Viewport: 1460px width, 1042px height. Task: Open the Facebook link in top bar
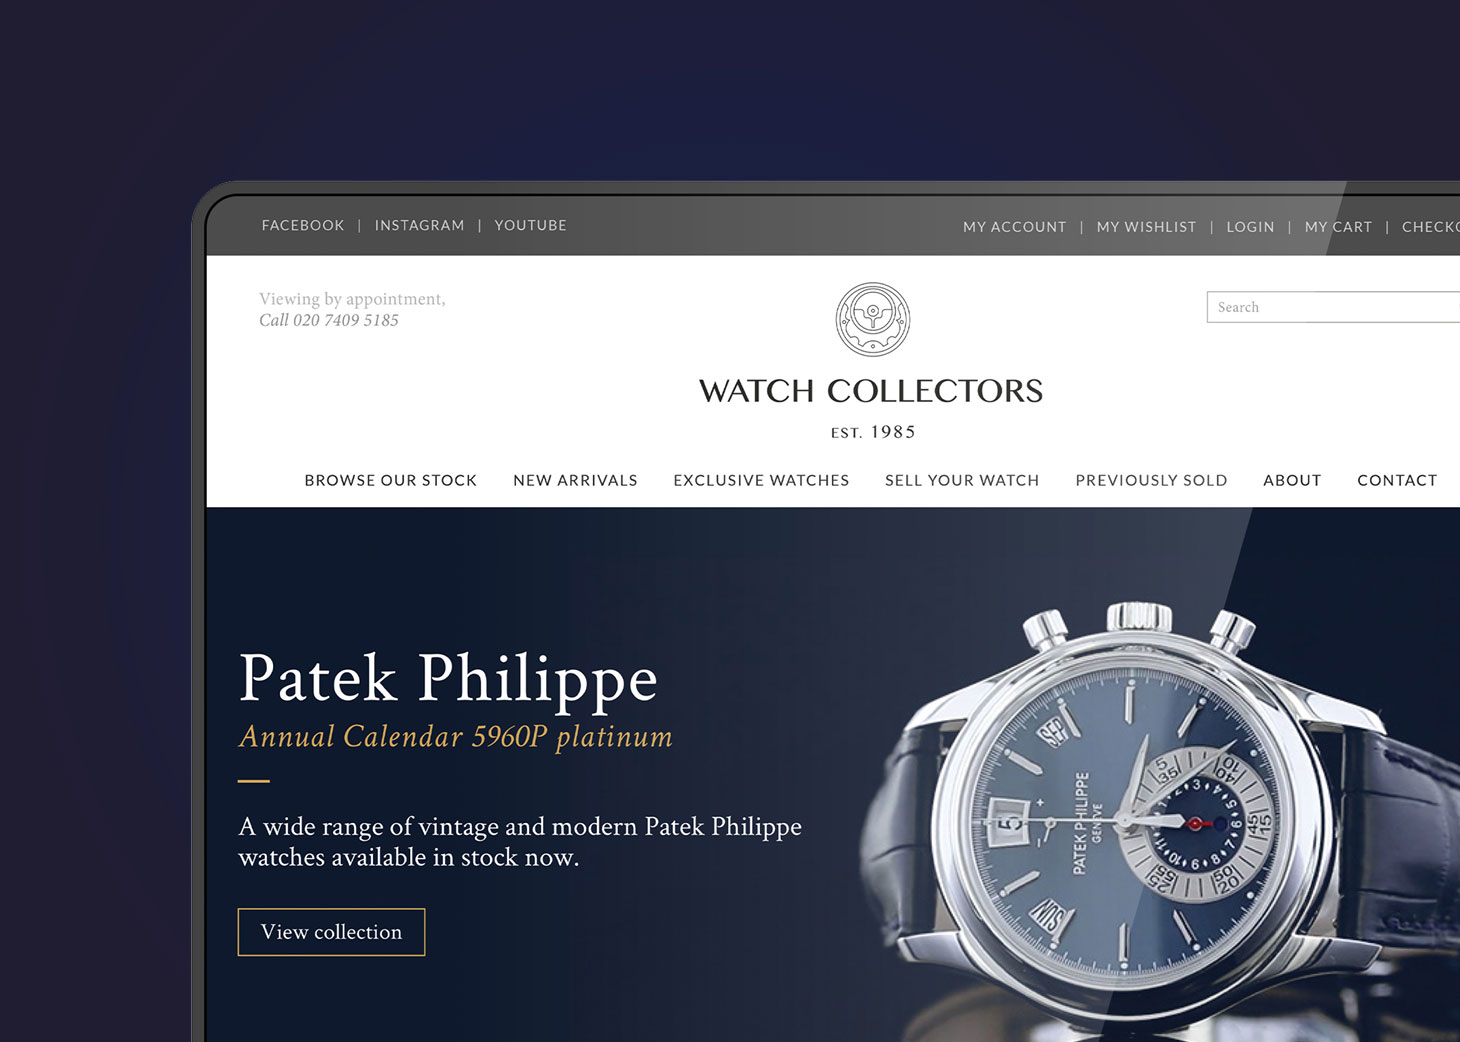[x=303, y=226]
